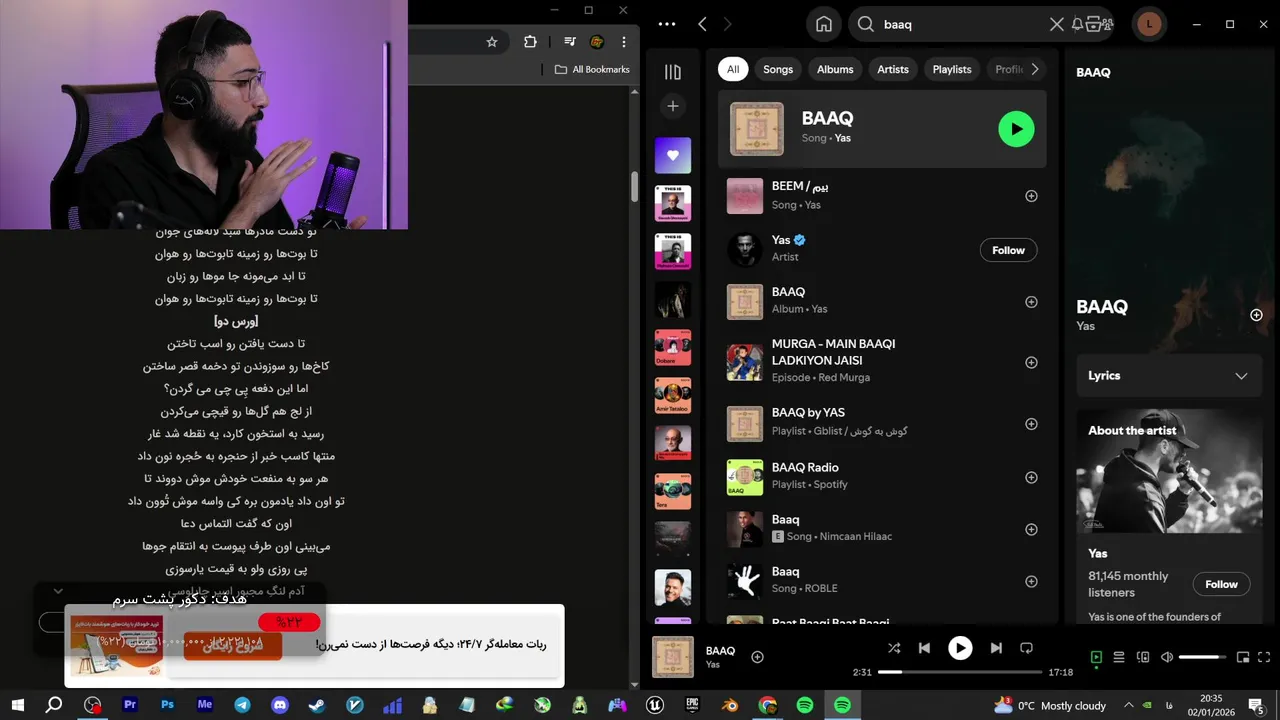Open the now-playing BAAQ cover thumbnail
The height and width of the screenshot is (720, 1280).
(x=673, y=657)
